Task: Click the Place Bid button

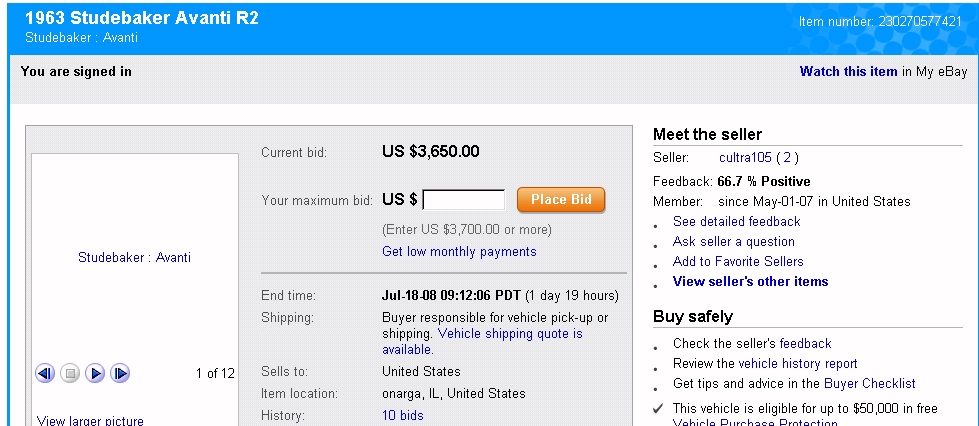Action: 561,200
